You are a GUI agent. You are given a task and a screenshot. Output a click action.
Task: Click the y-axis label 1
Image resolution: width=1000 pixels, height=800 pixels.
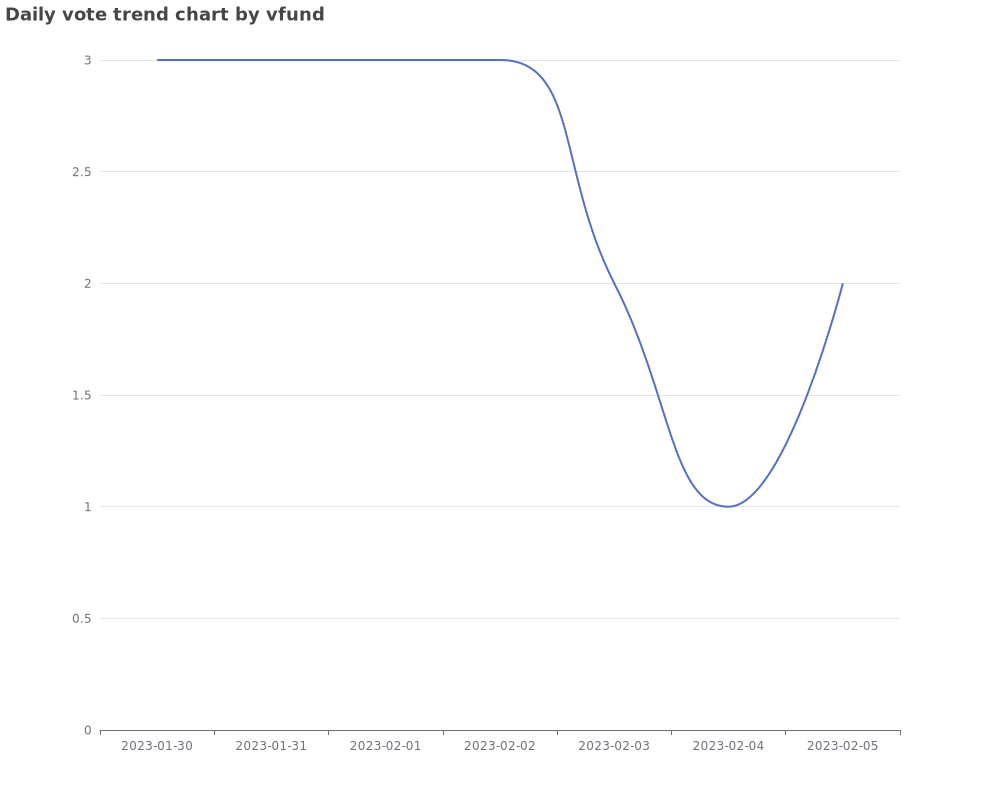coord(87,507)
